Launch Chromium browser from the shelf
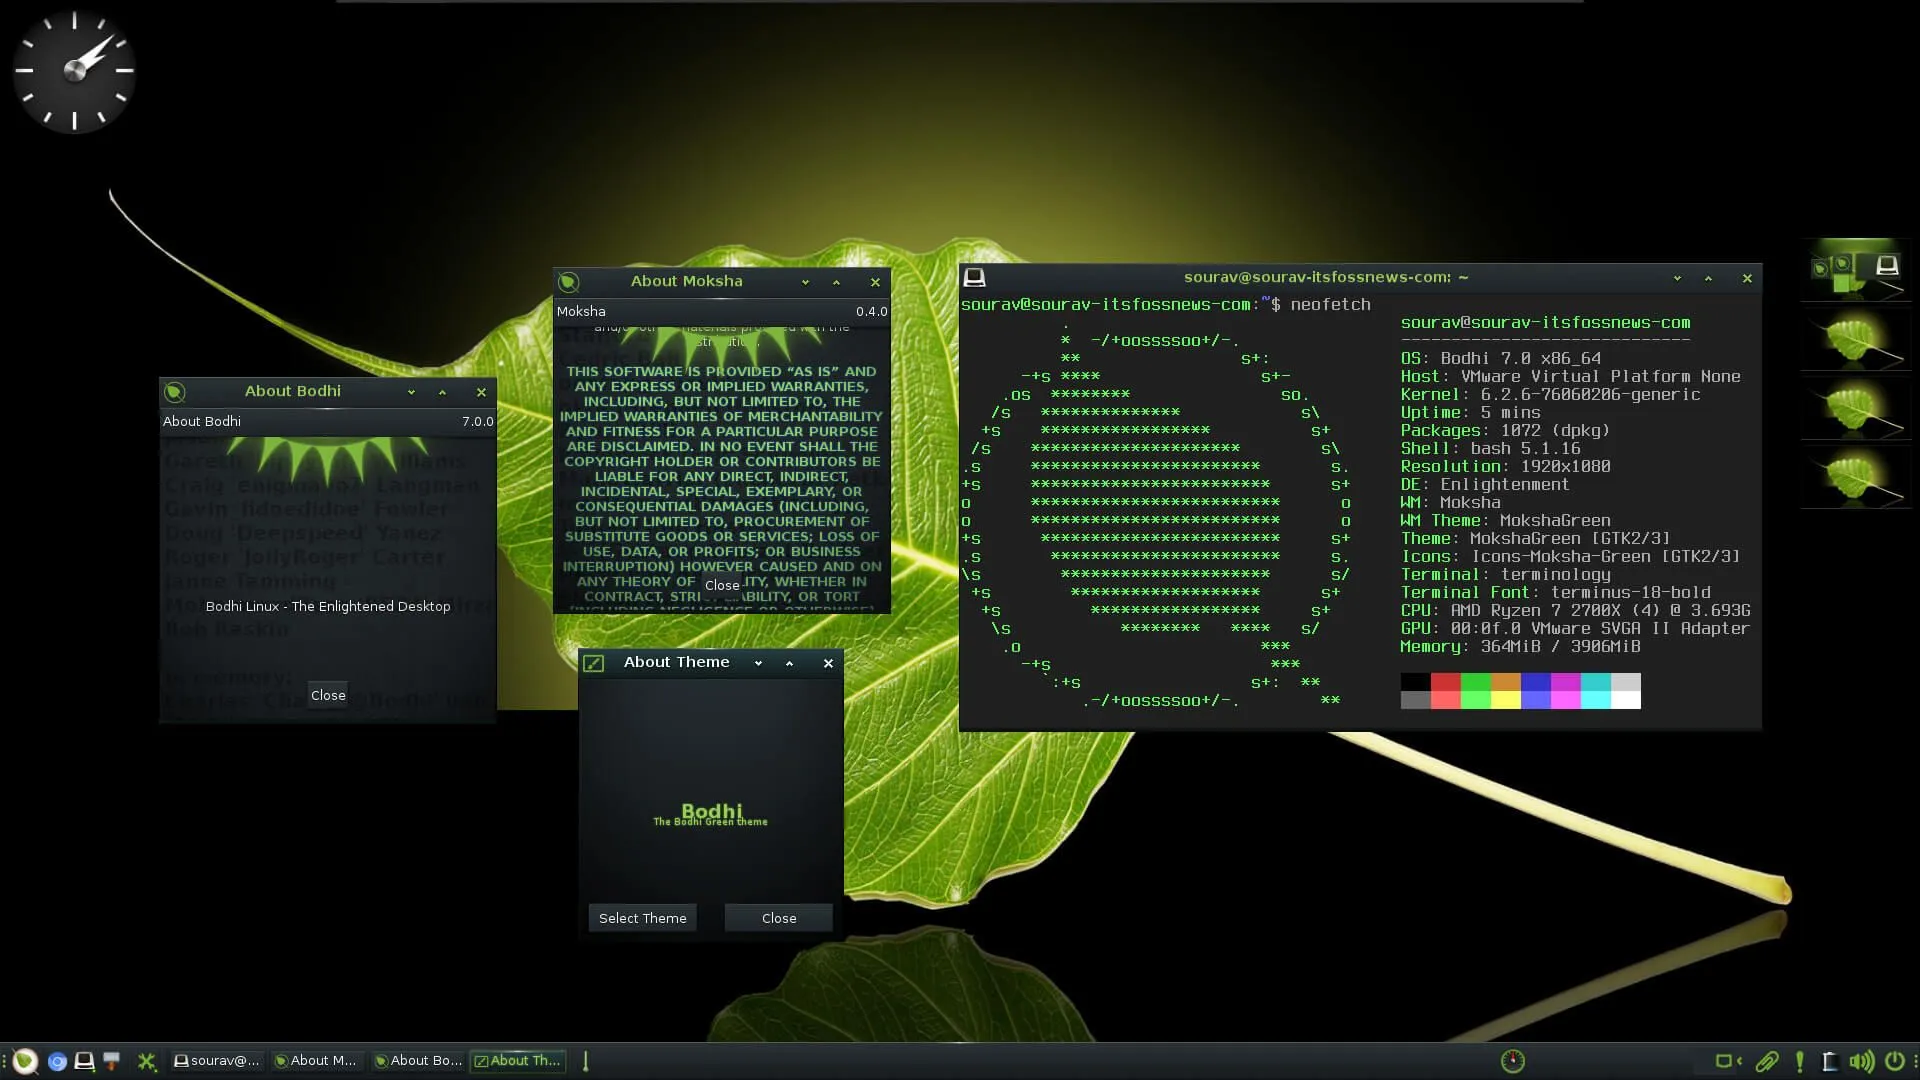Image resolution: width=1920 pixels, height=1080 pixels. click(57, 1062)
